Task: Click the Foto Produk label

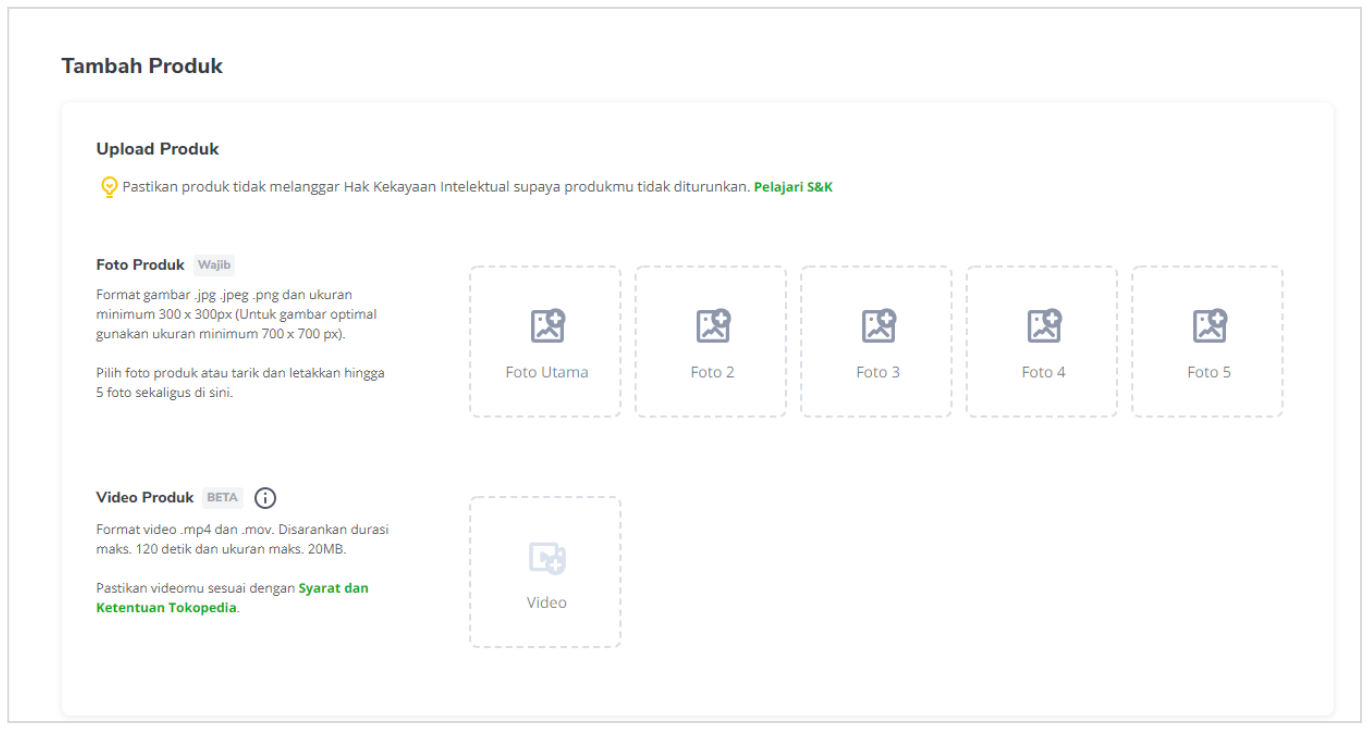Action: tap(140, 265)
